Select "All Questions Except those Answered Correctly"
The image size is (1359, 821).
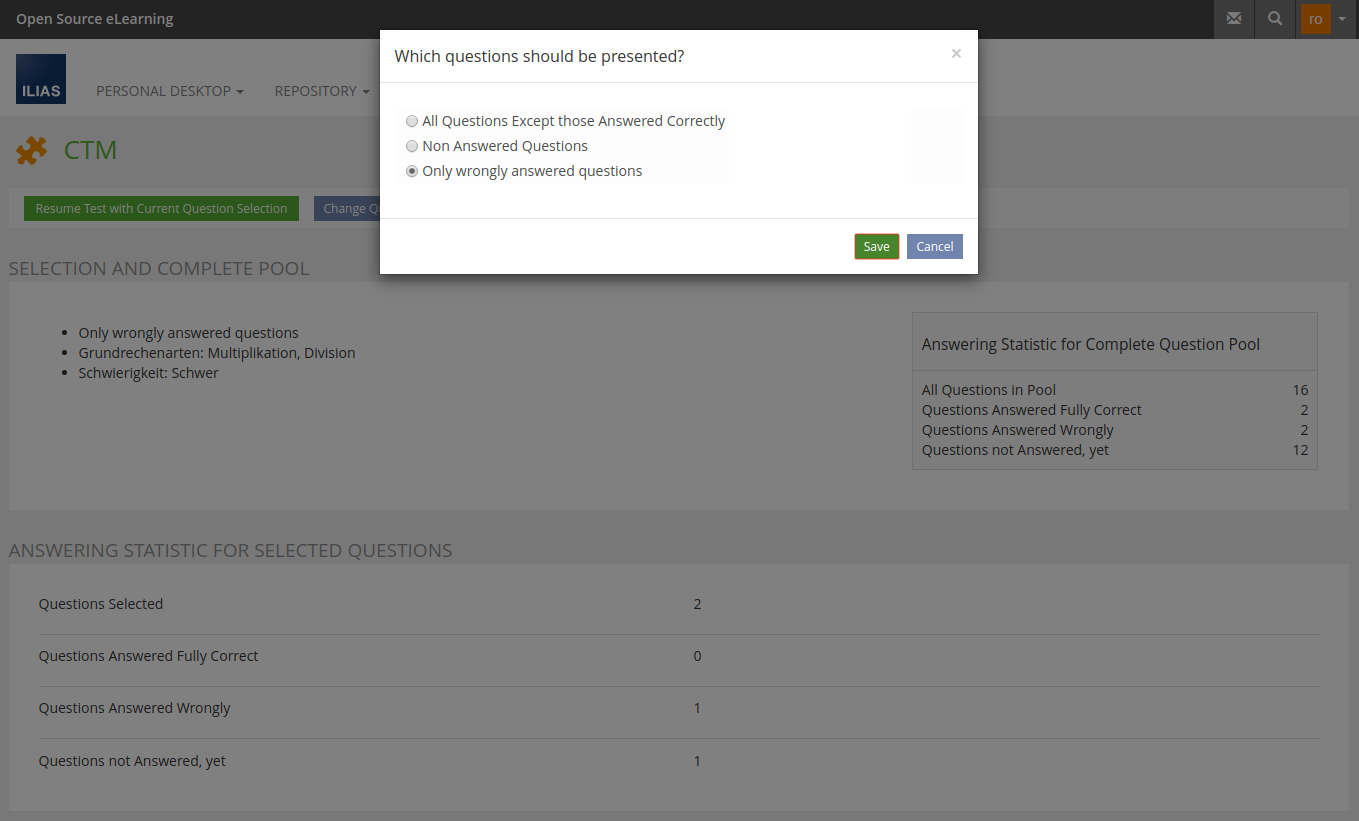coord(412,121)
